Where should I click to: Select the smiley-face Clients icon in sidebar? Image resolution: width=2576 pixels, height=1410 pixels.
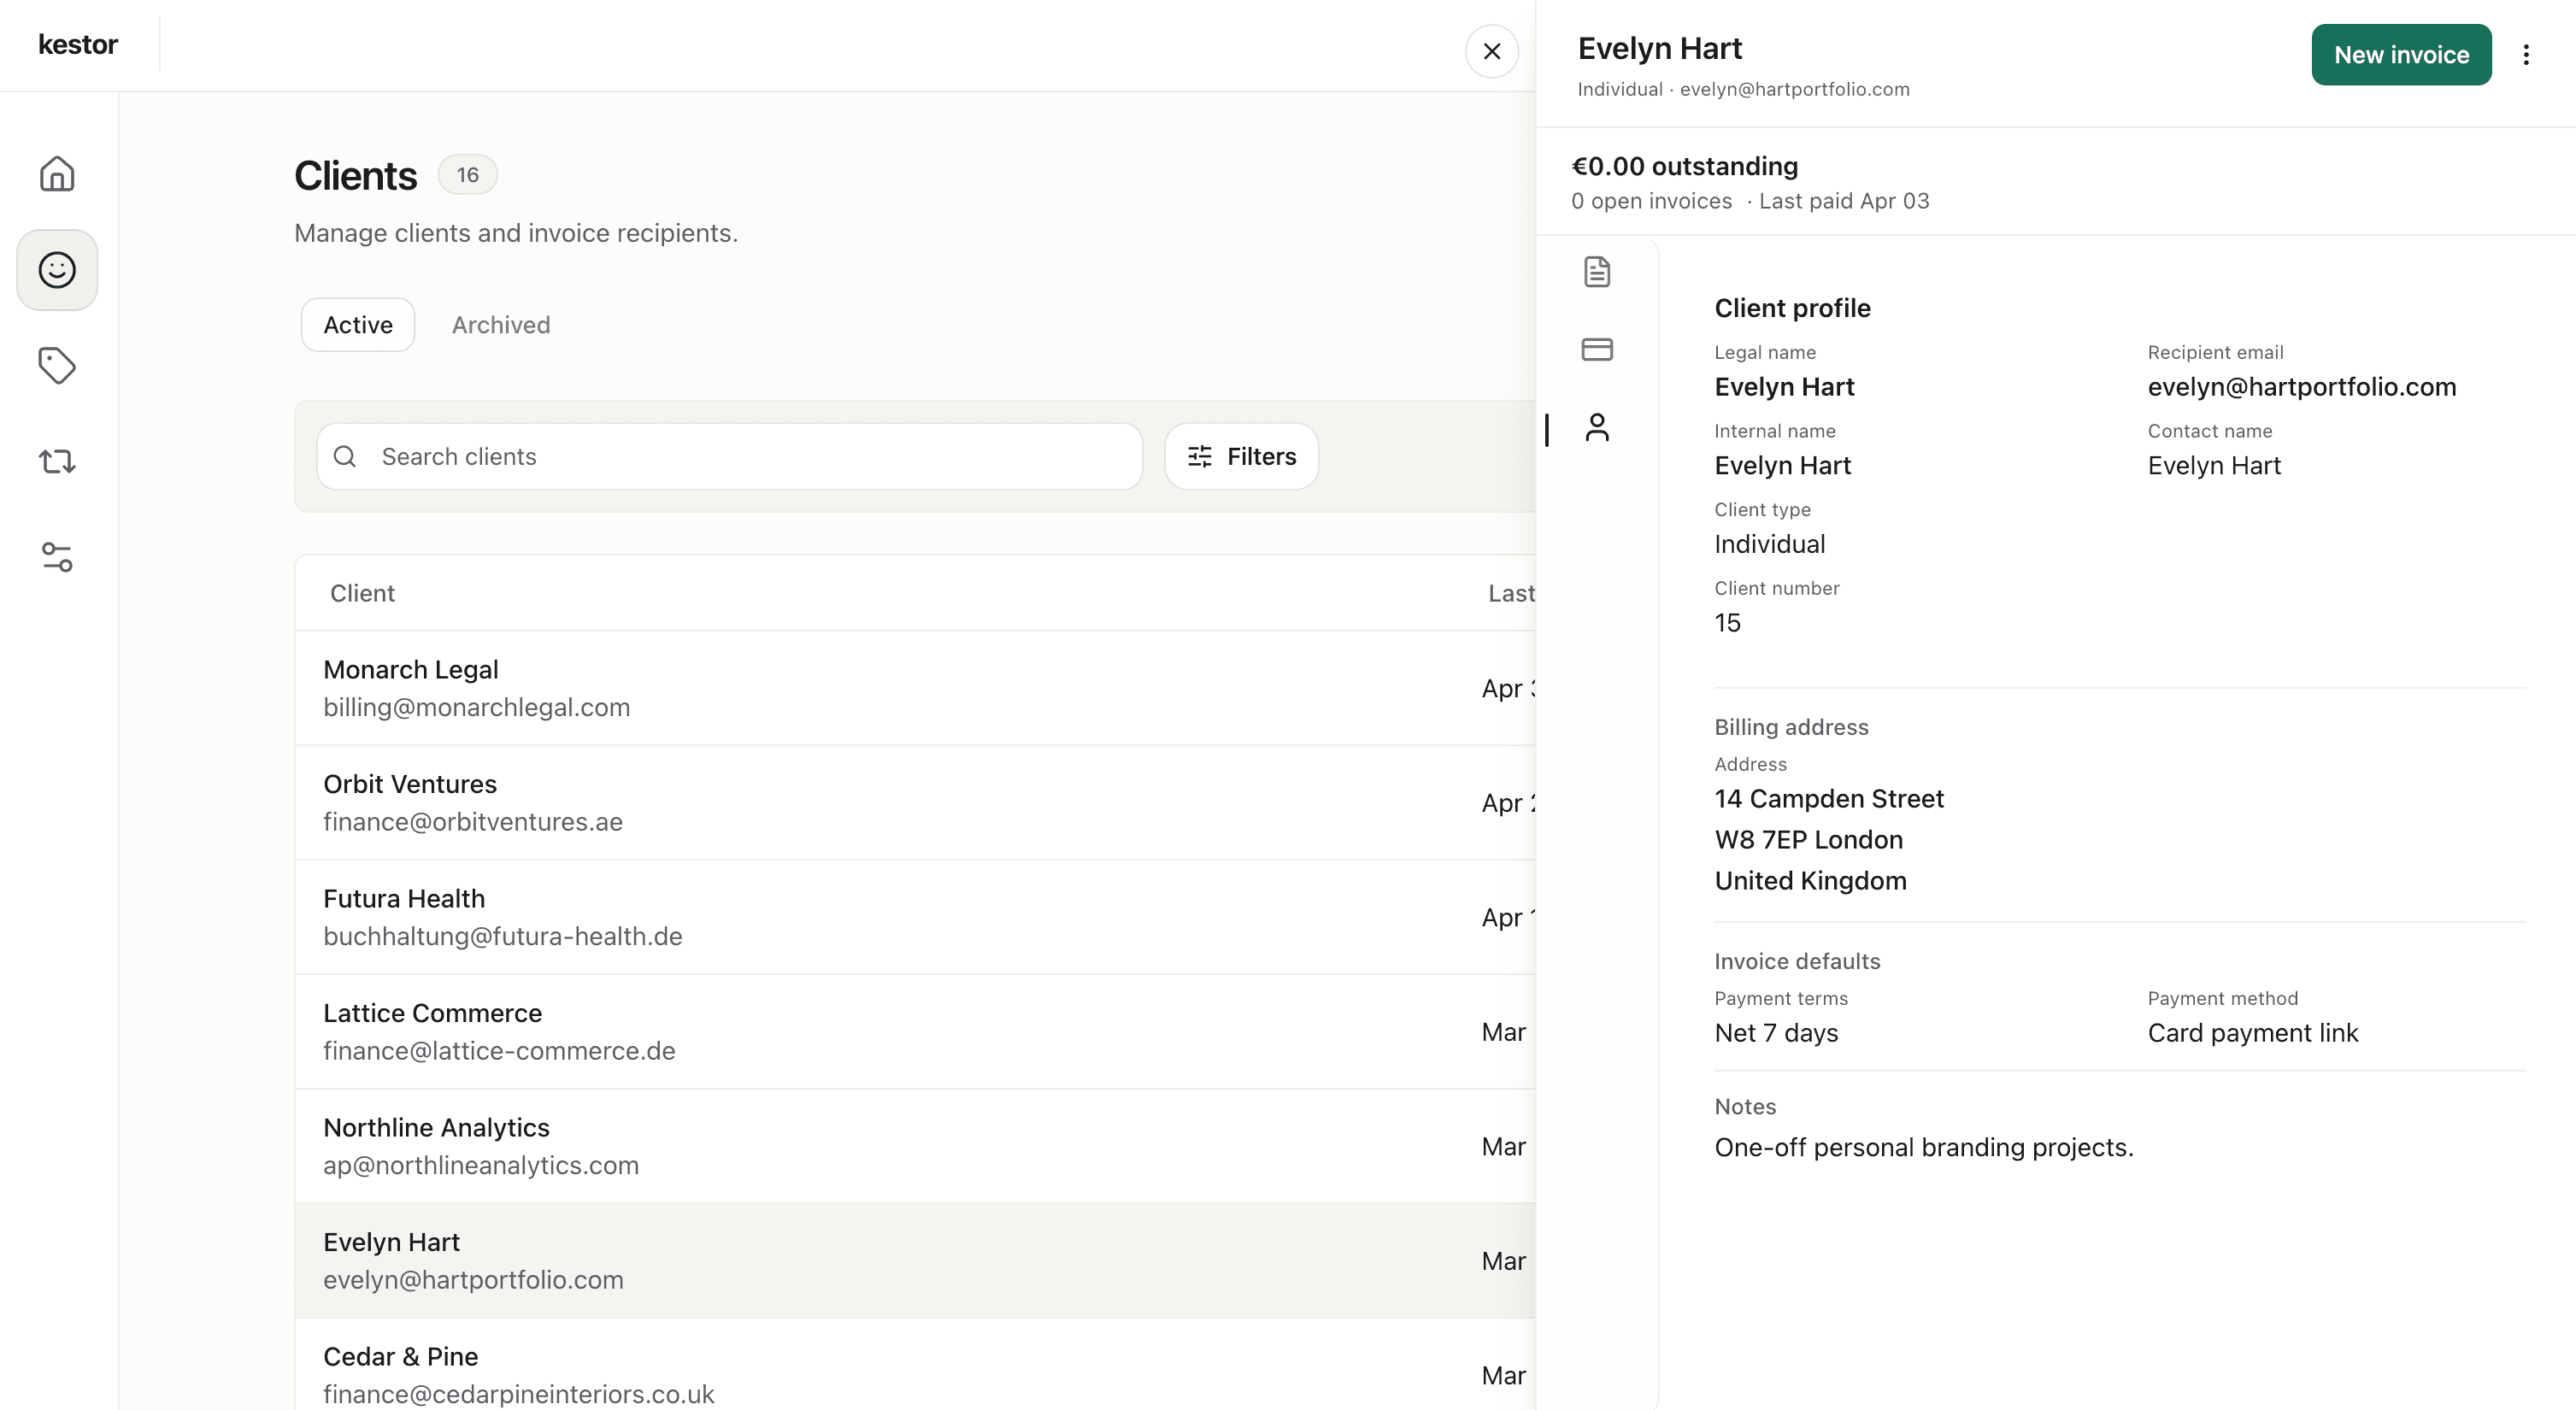click(x=56, y=269)
